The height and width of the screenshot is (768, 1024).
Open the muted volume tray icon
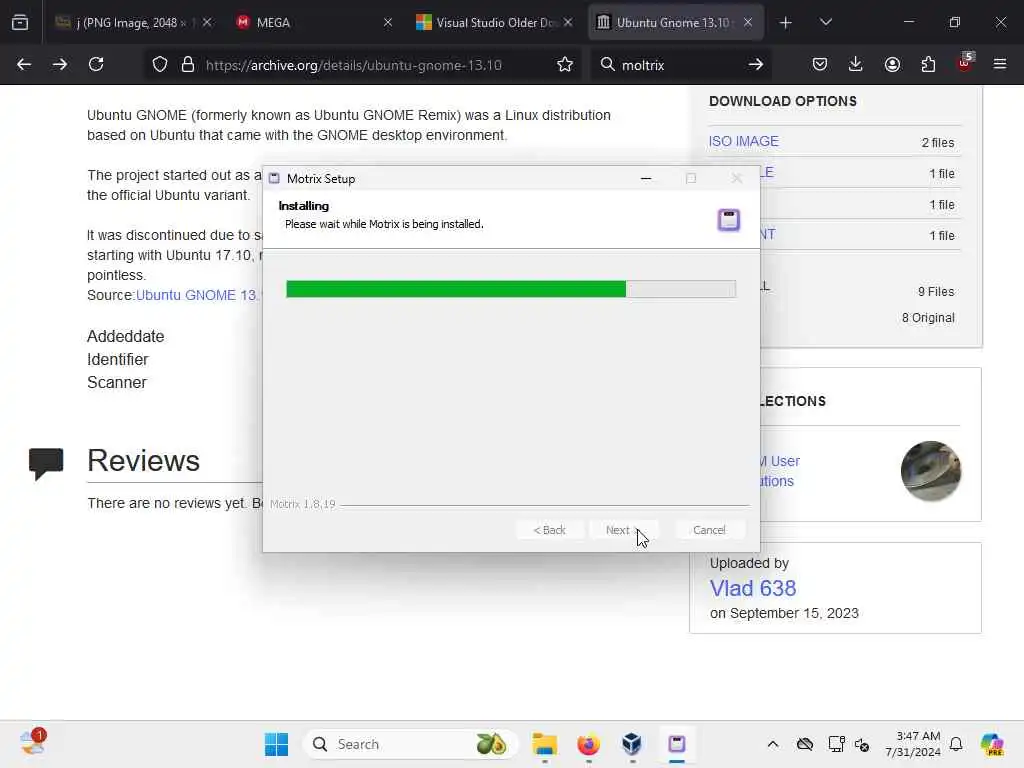[862, 744]
